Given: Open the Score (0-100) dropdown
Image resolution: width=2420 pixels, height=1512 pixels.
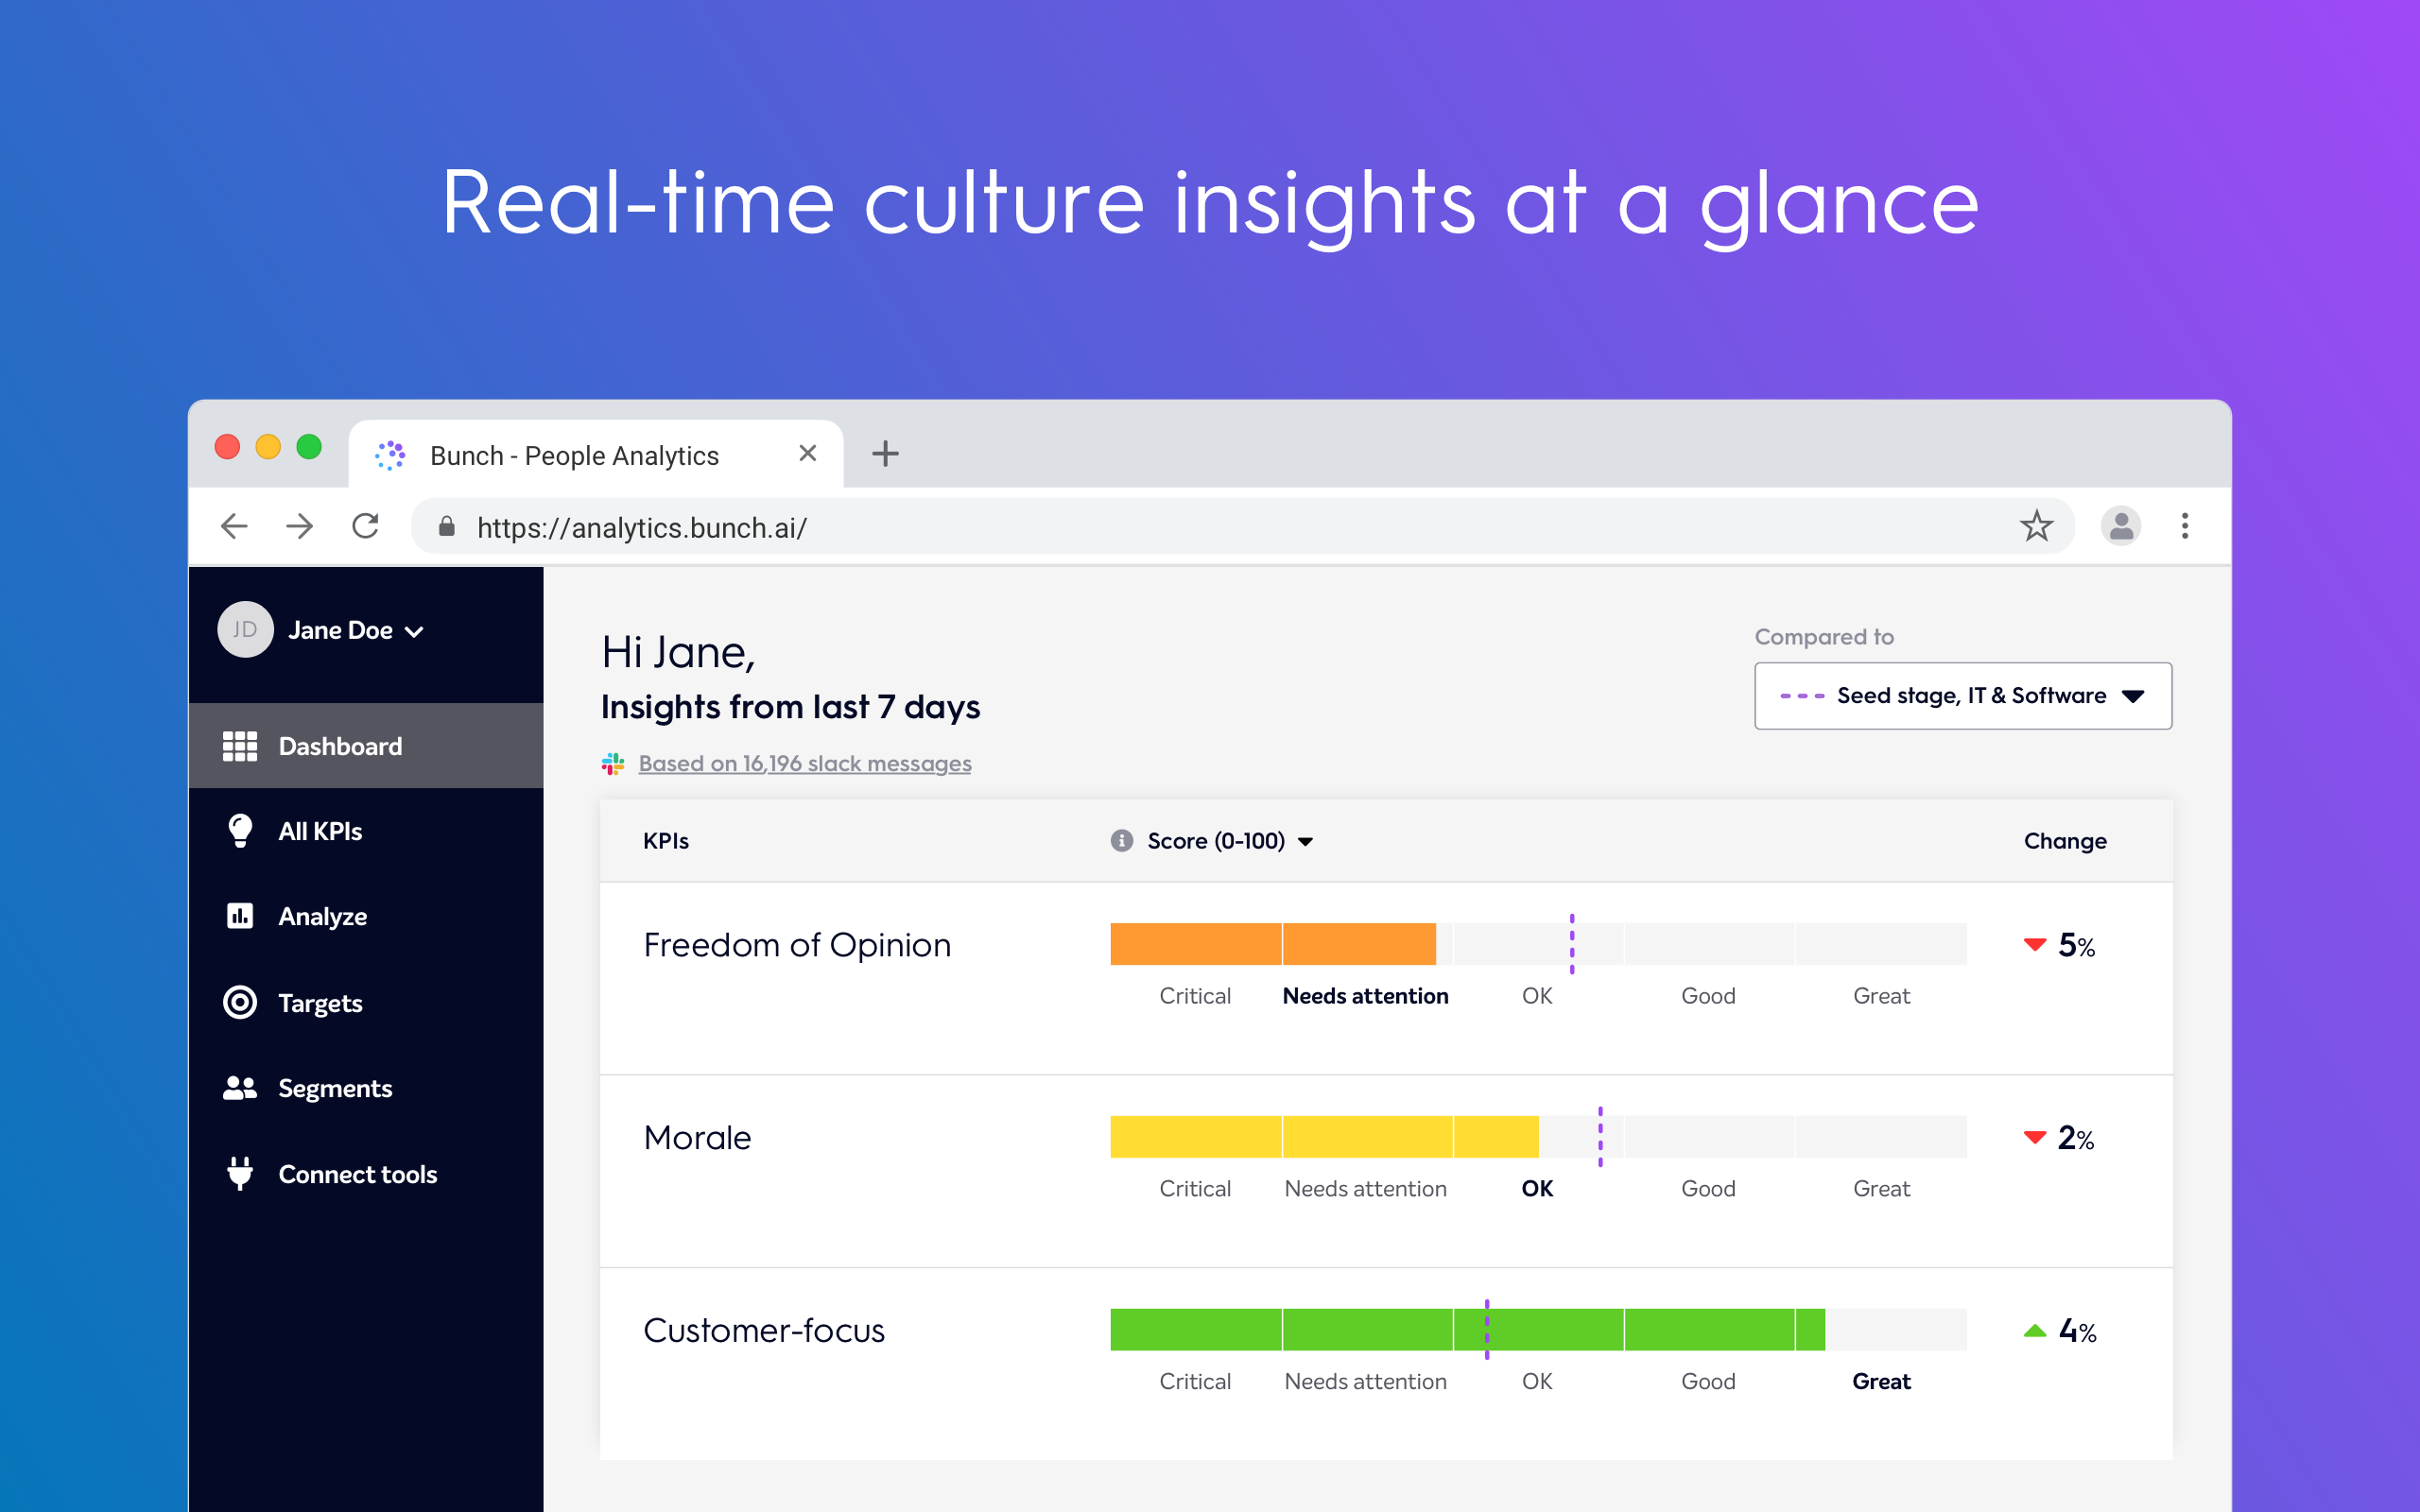Looking at the screenshot, I should [x=1230, y=841].
